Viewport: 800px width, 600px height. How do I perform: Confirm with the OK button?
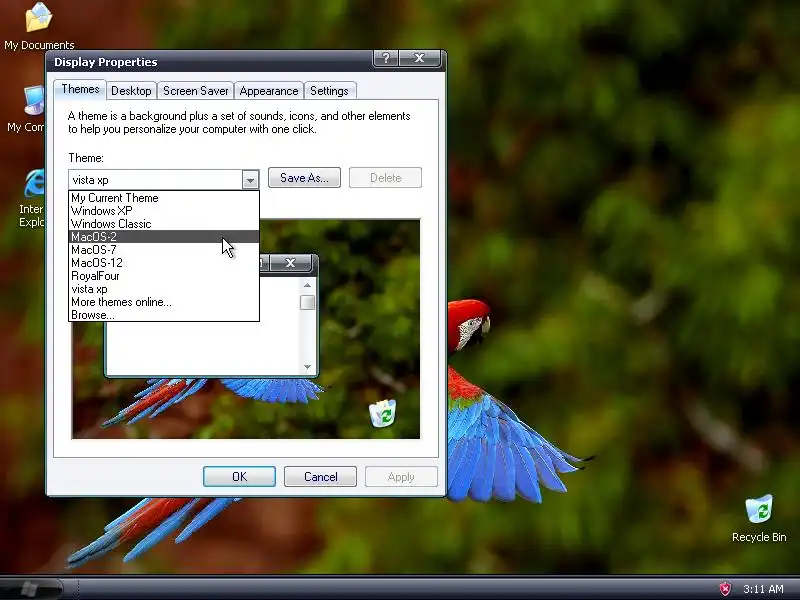[239, 477]
